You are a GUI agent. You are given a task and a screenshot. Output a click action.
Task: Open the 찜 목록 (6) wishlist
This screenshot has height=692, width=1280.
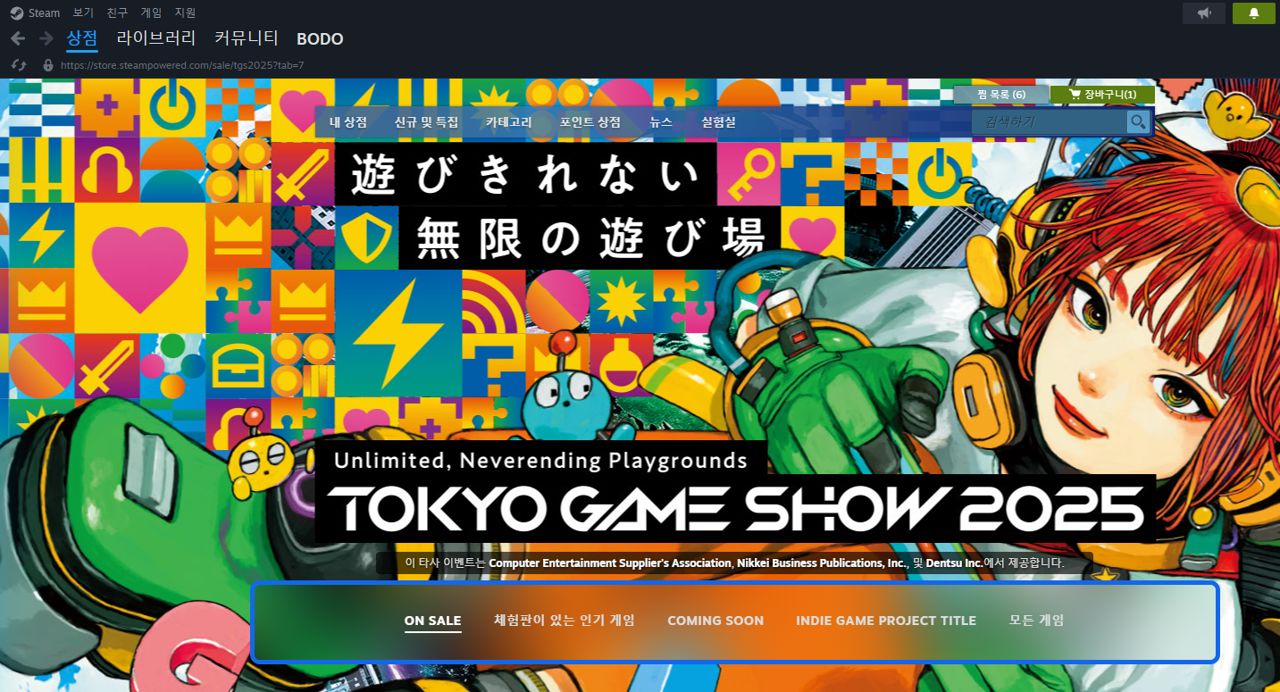tap(1000, 94)
